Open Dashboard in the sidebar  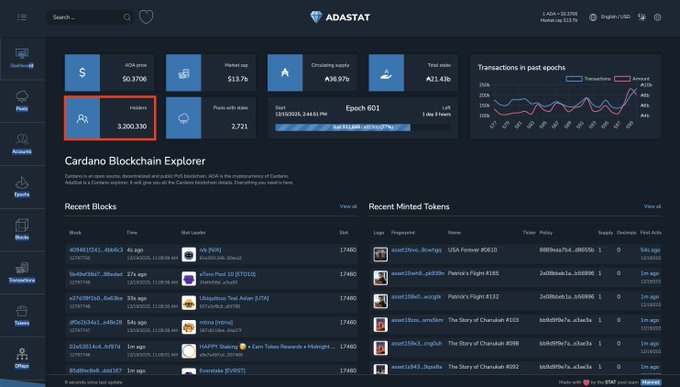[x=22, y=59]
